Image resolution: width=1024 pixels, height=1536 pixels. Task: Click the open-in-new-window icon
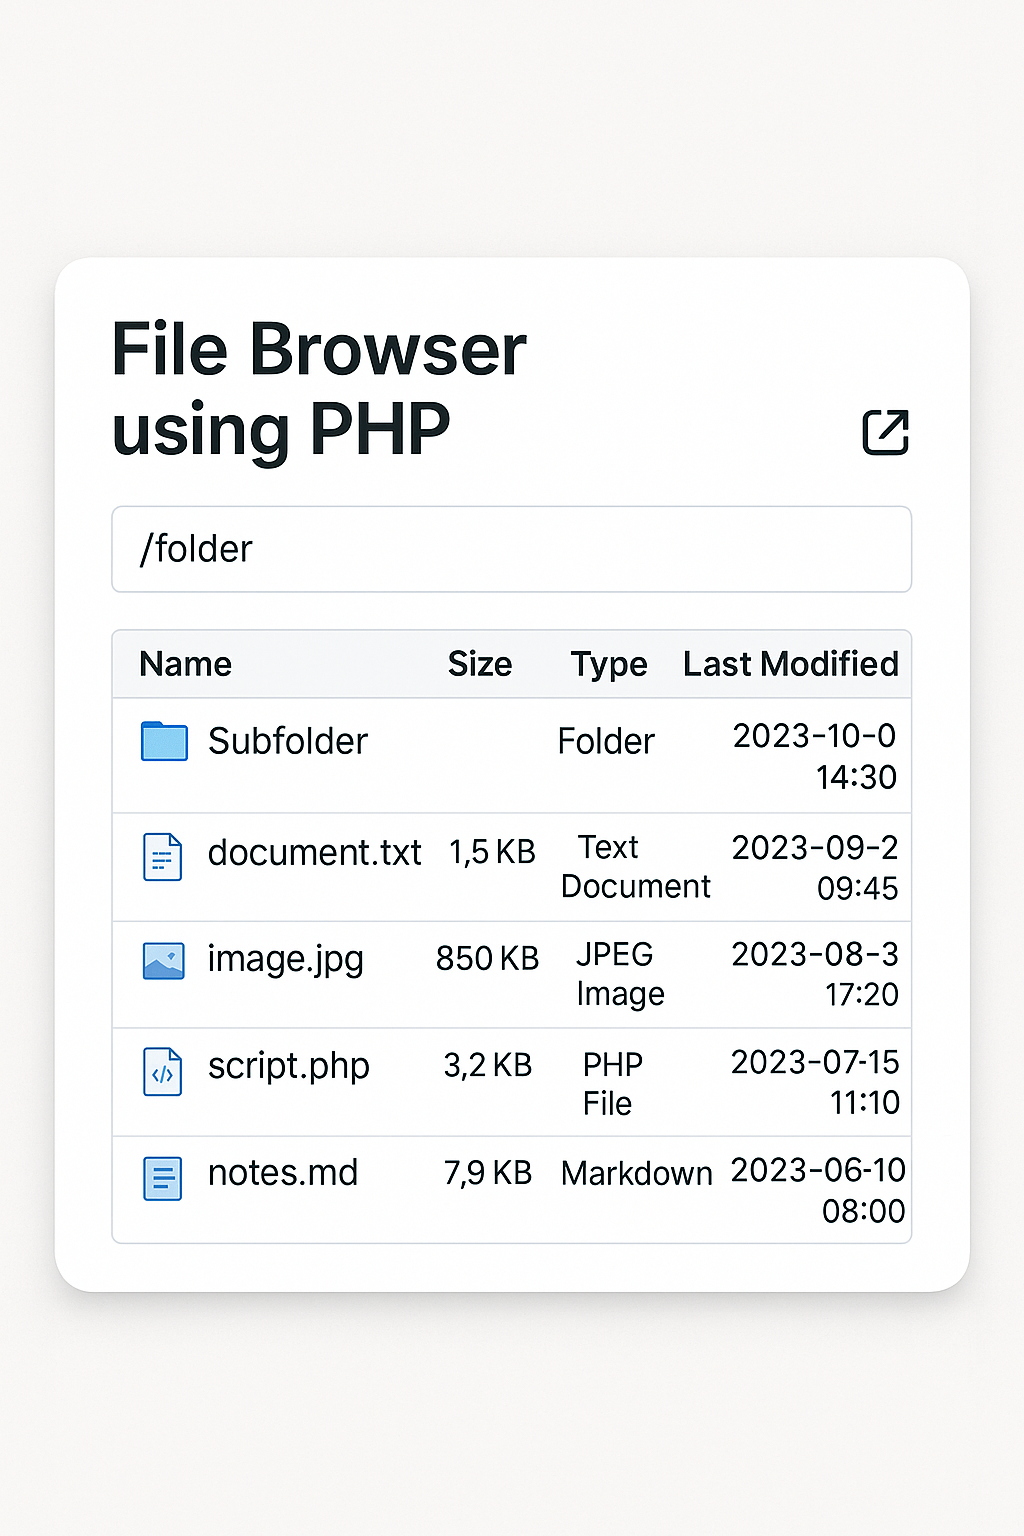[885, 432]
